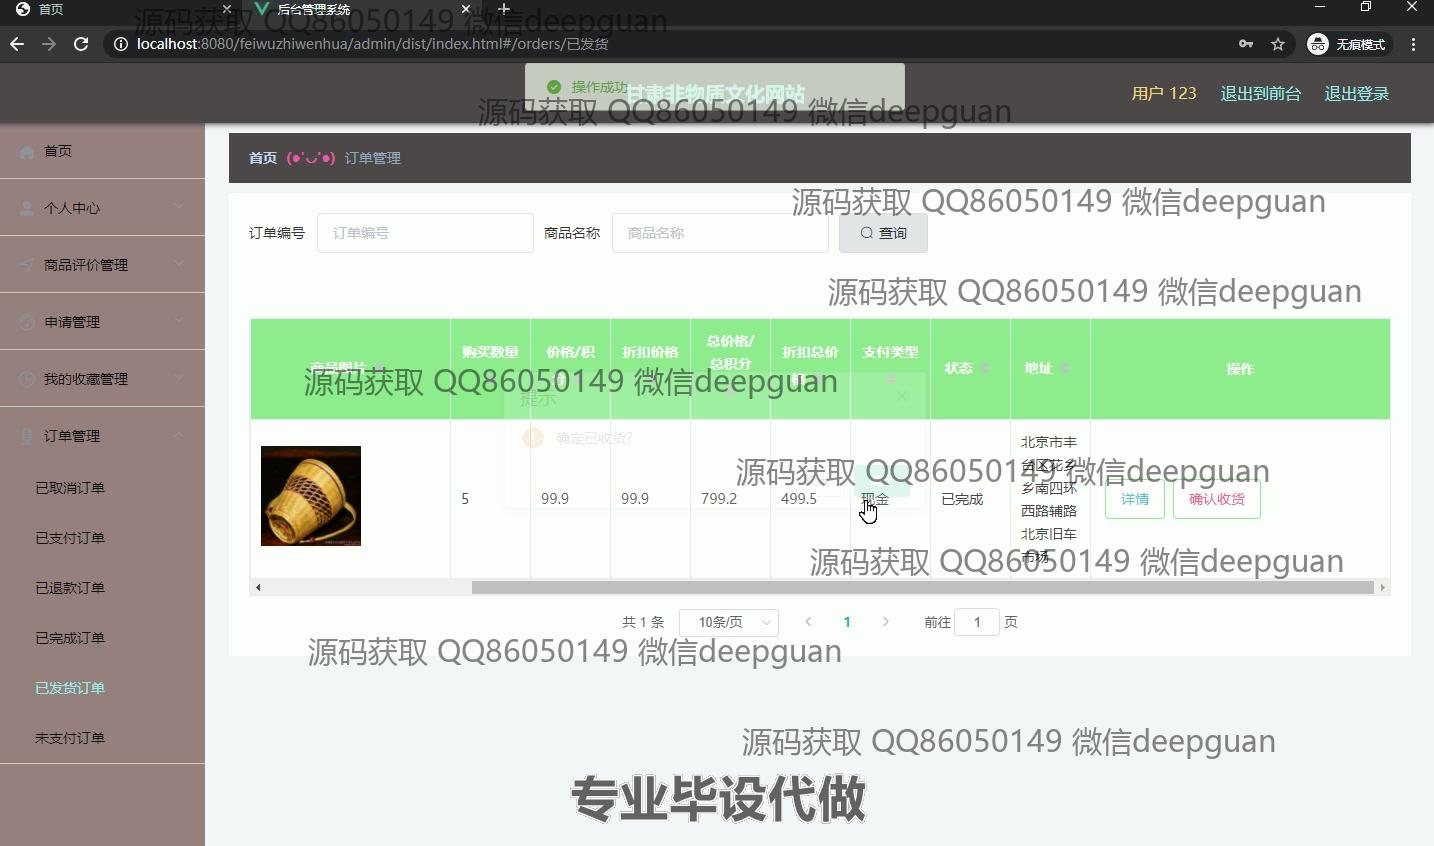Click the scrollbar left arrow of table
1434x846 pixels.
click(x=258, y=587)
